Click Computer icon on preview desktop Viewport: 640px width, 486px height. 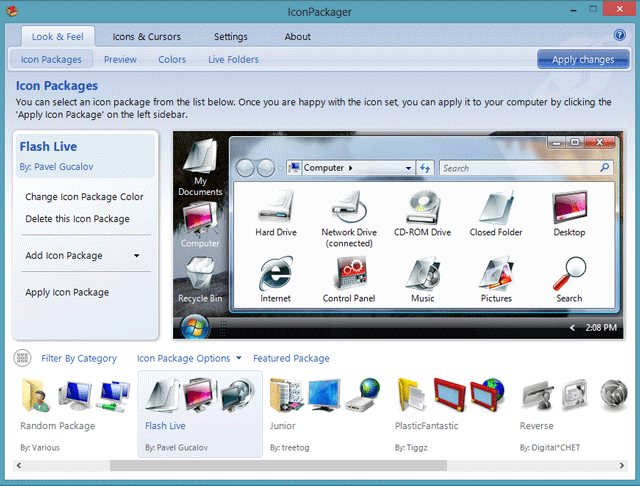[200, 219]
